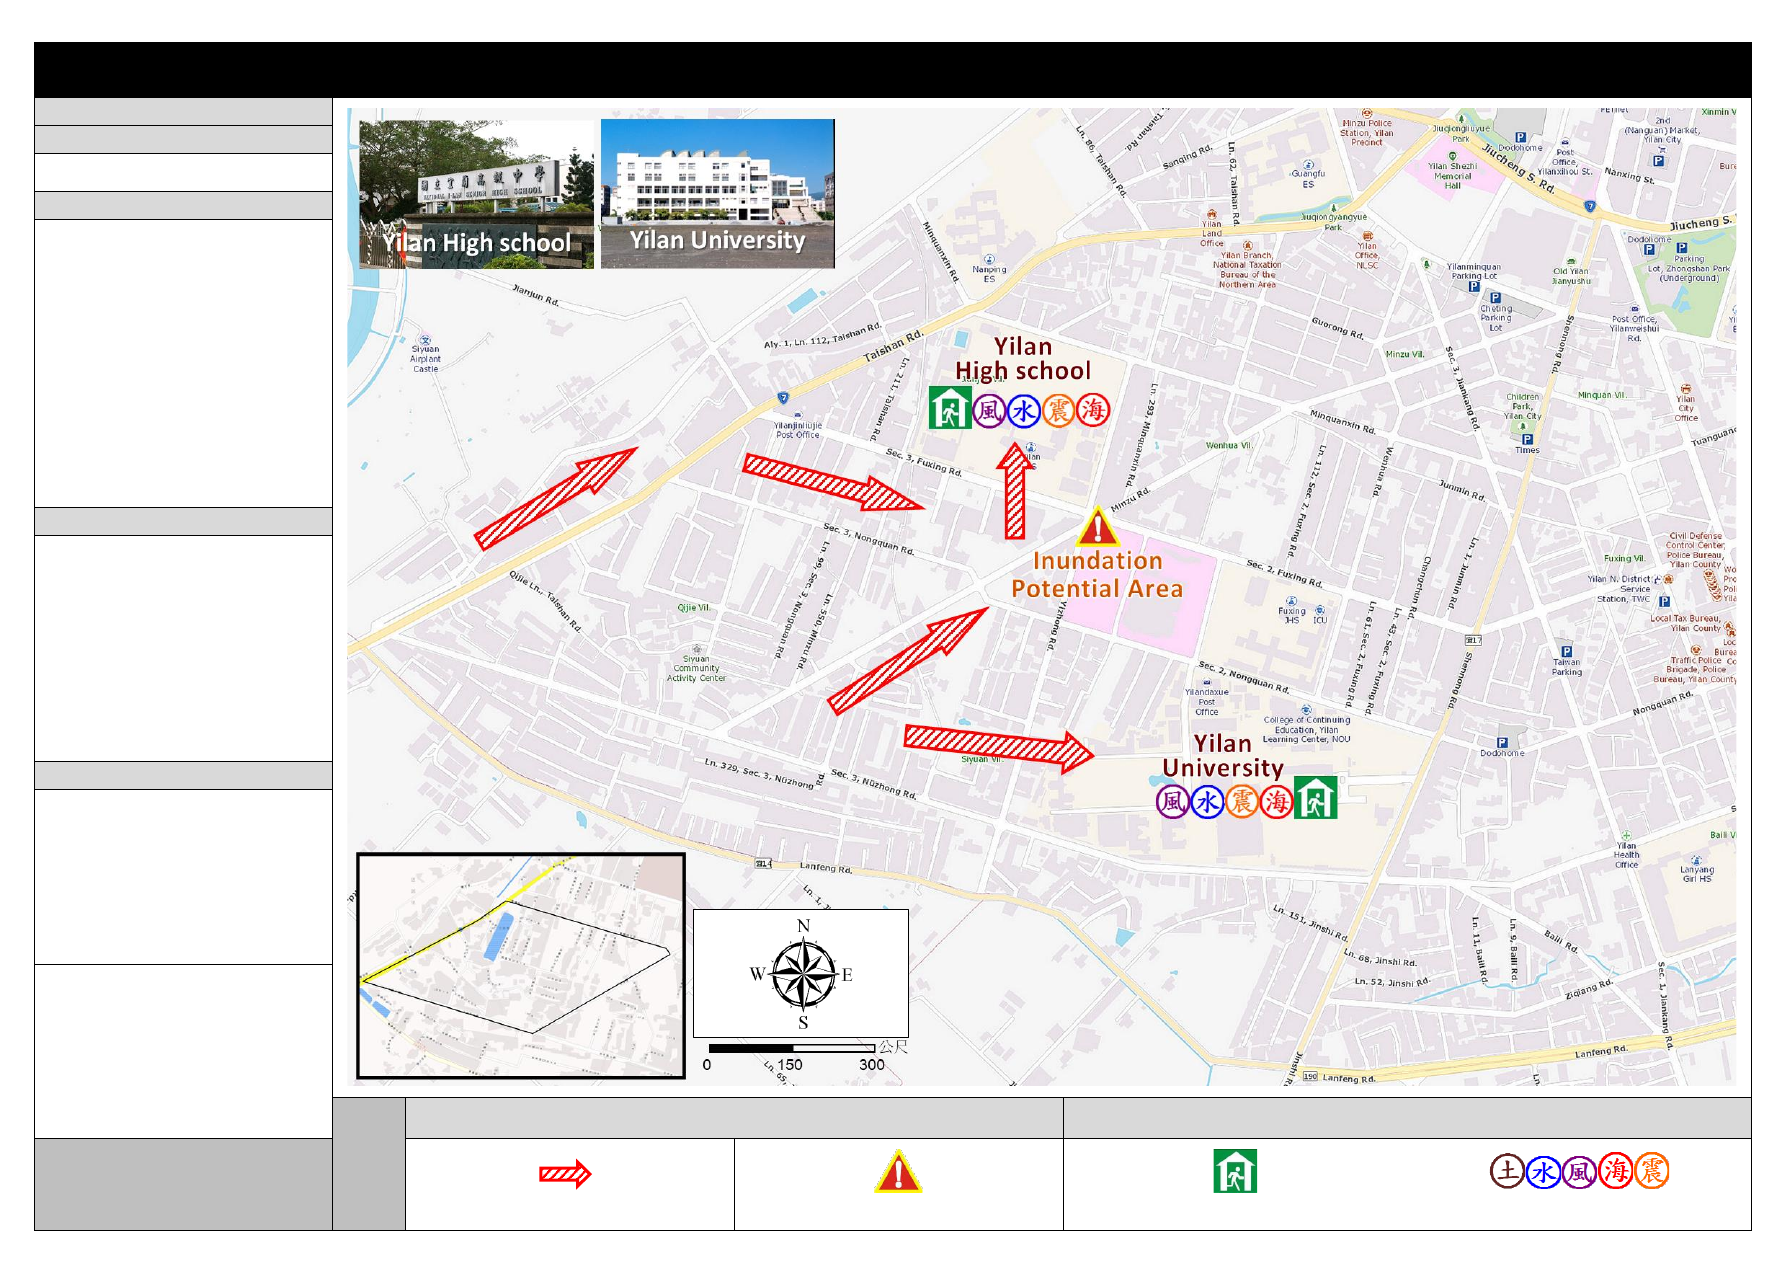Click the Minzu Vil. label

pos(1404,354)
